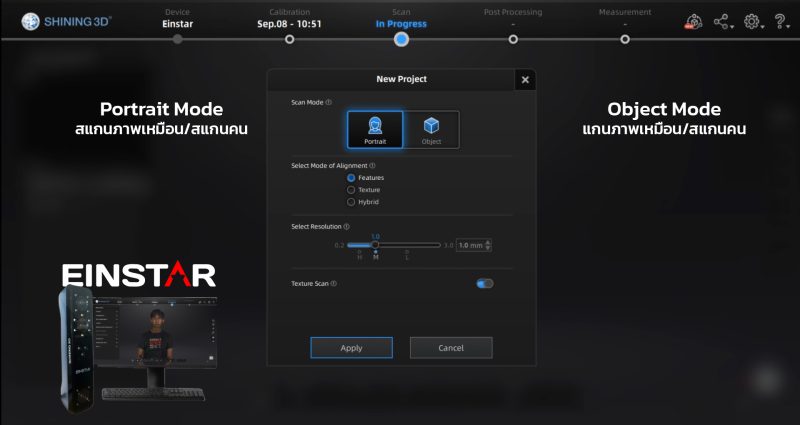
Task: Open the info tooltip beside Scan Mode
Action: 329,102
